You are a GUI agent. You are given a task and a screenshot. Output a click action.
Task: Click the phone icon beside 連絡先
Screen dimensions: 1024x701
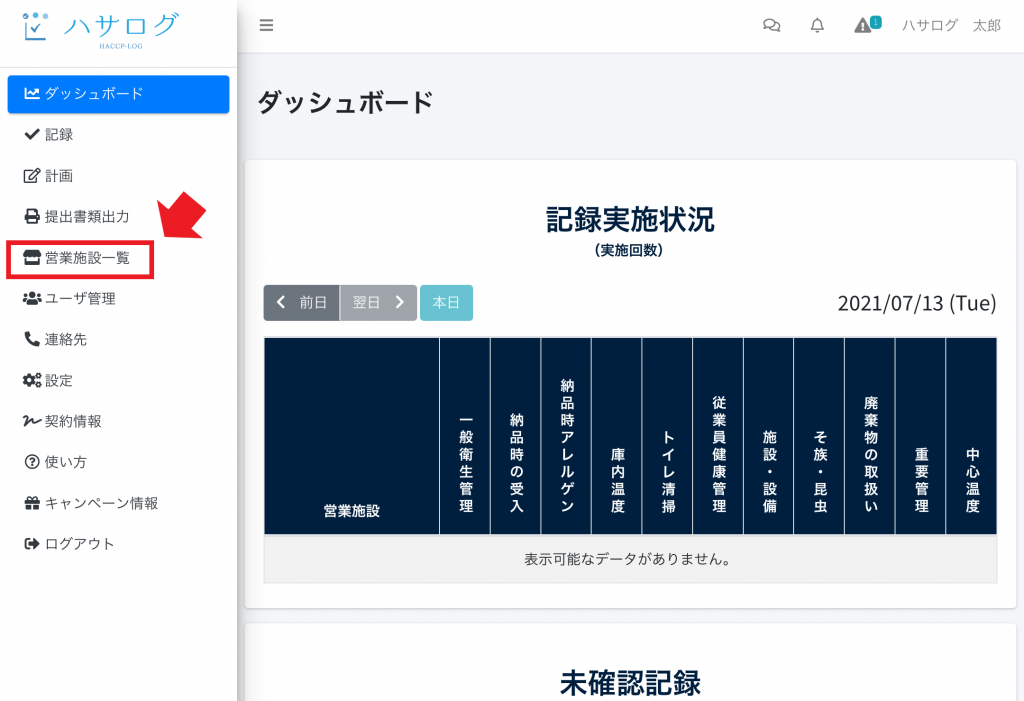(x=31, y=339)
